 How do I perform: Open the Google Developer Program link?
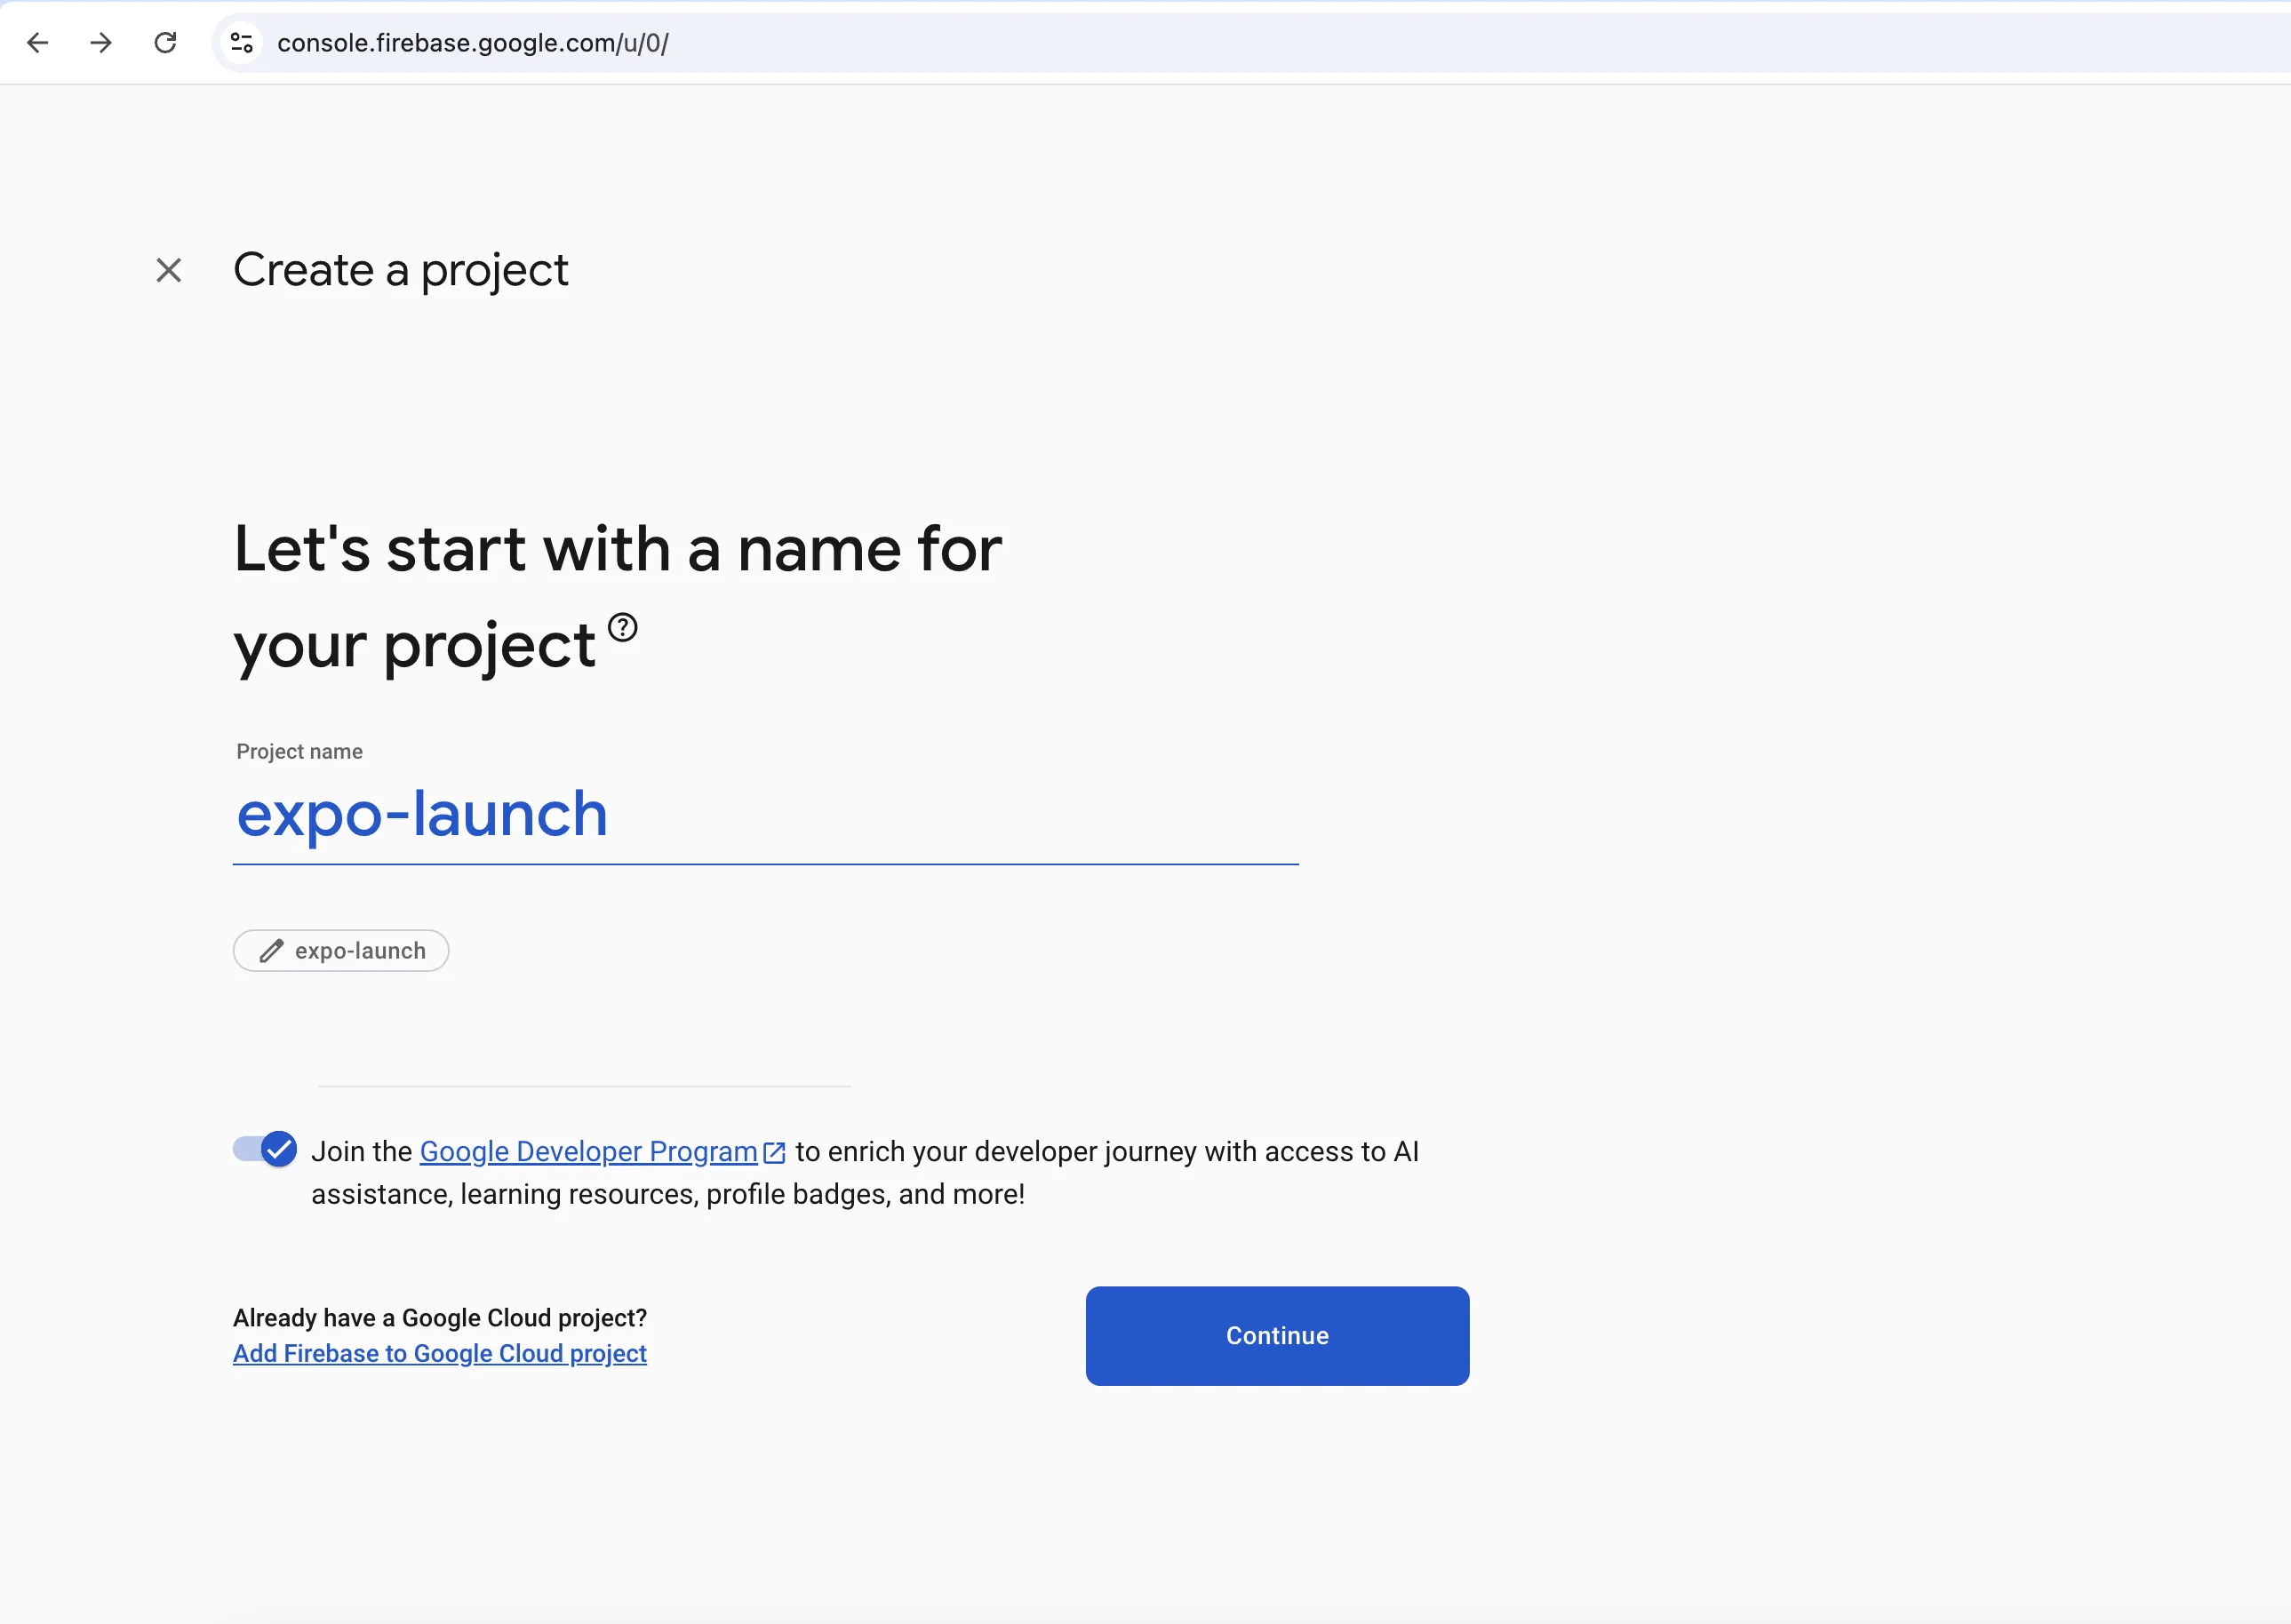click(x=588, y=1152)
